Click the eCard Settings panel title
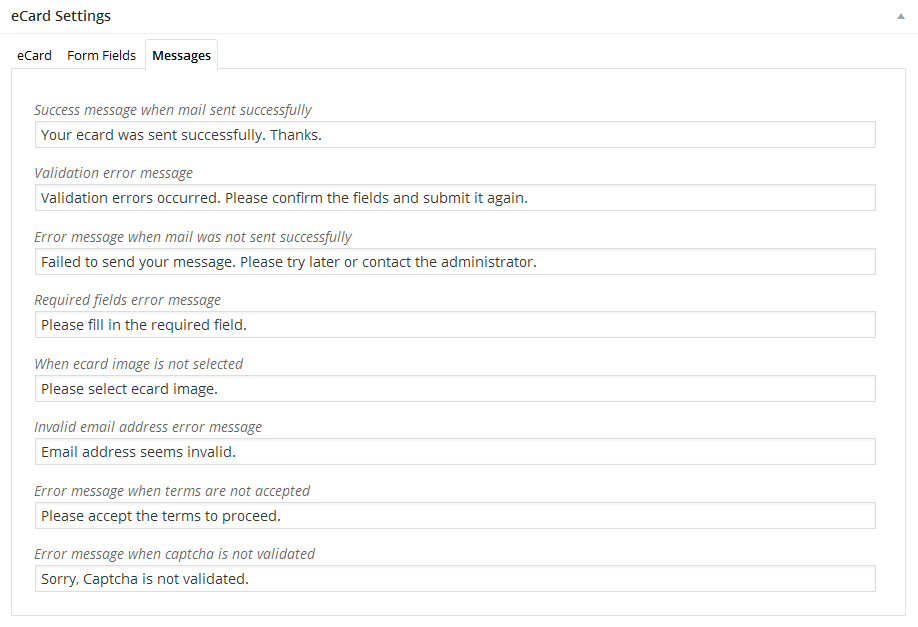This screenshot has height=627, width=918. pos(61,16)
